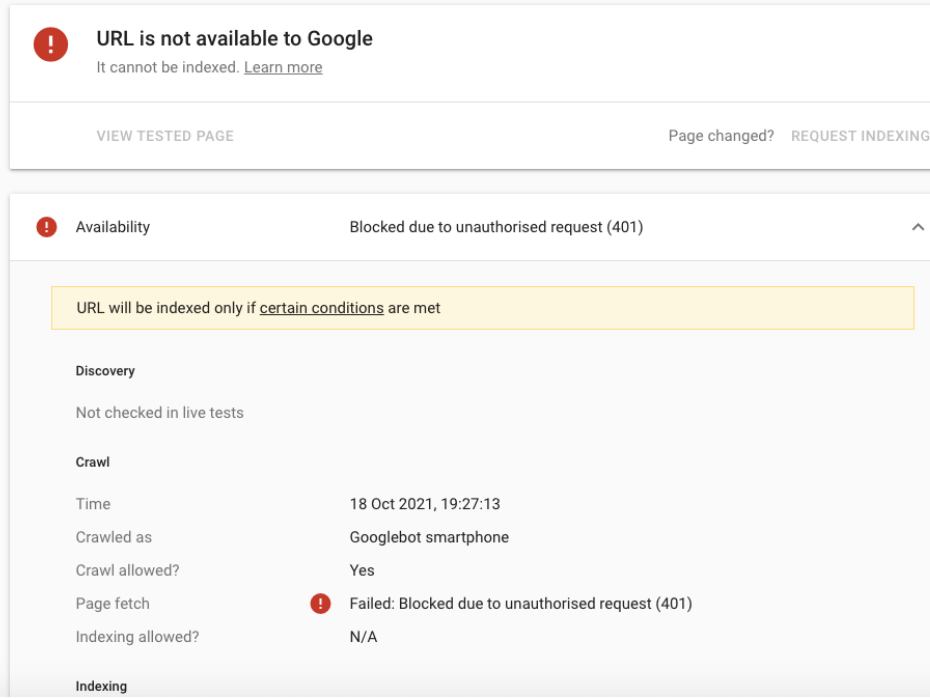The height and width of the screenshot is (698, 930).
Task: Open the Learn more link
Action: (x=283, y=68)
